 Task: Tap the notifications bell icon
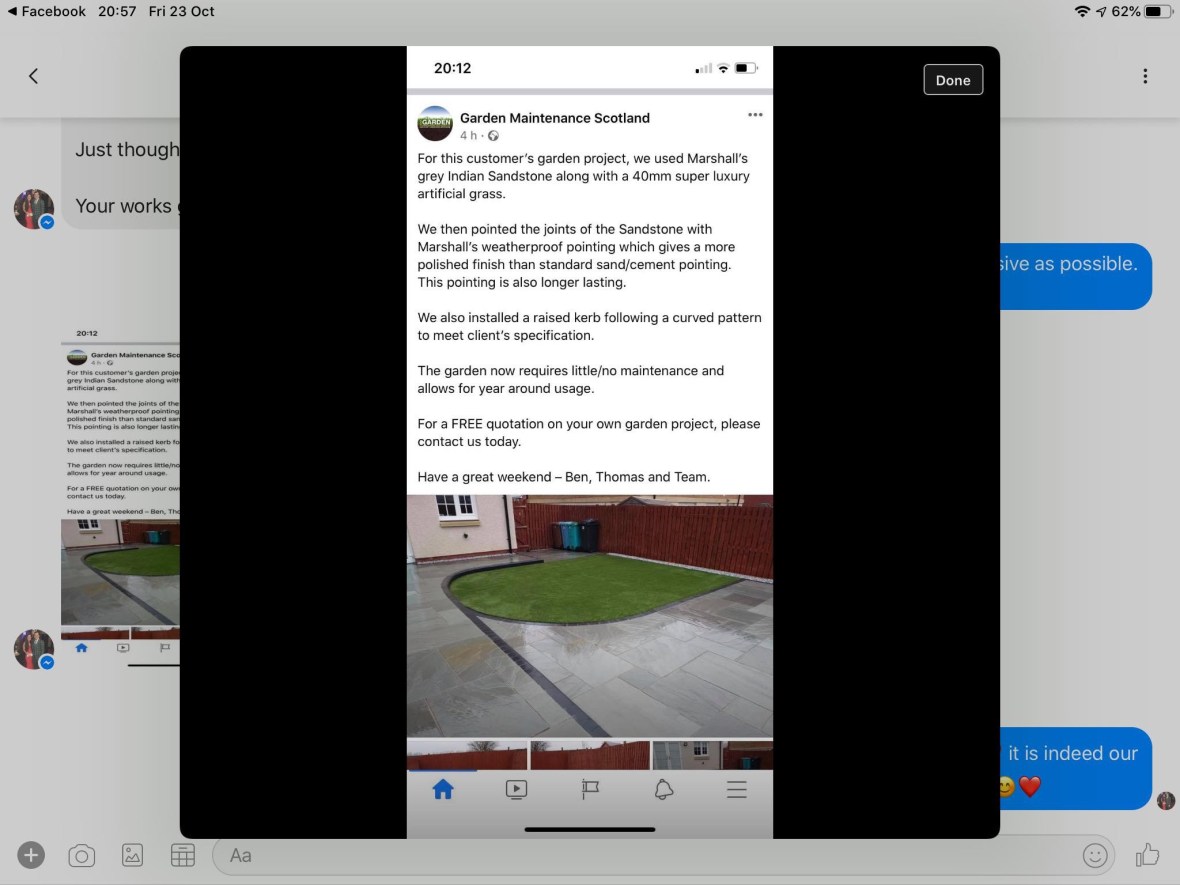663,790
